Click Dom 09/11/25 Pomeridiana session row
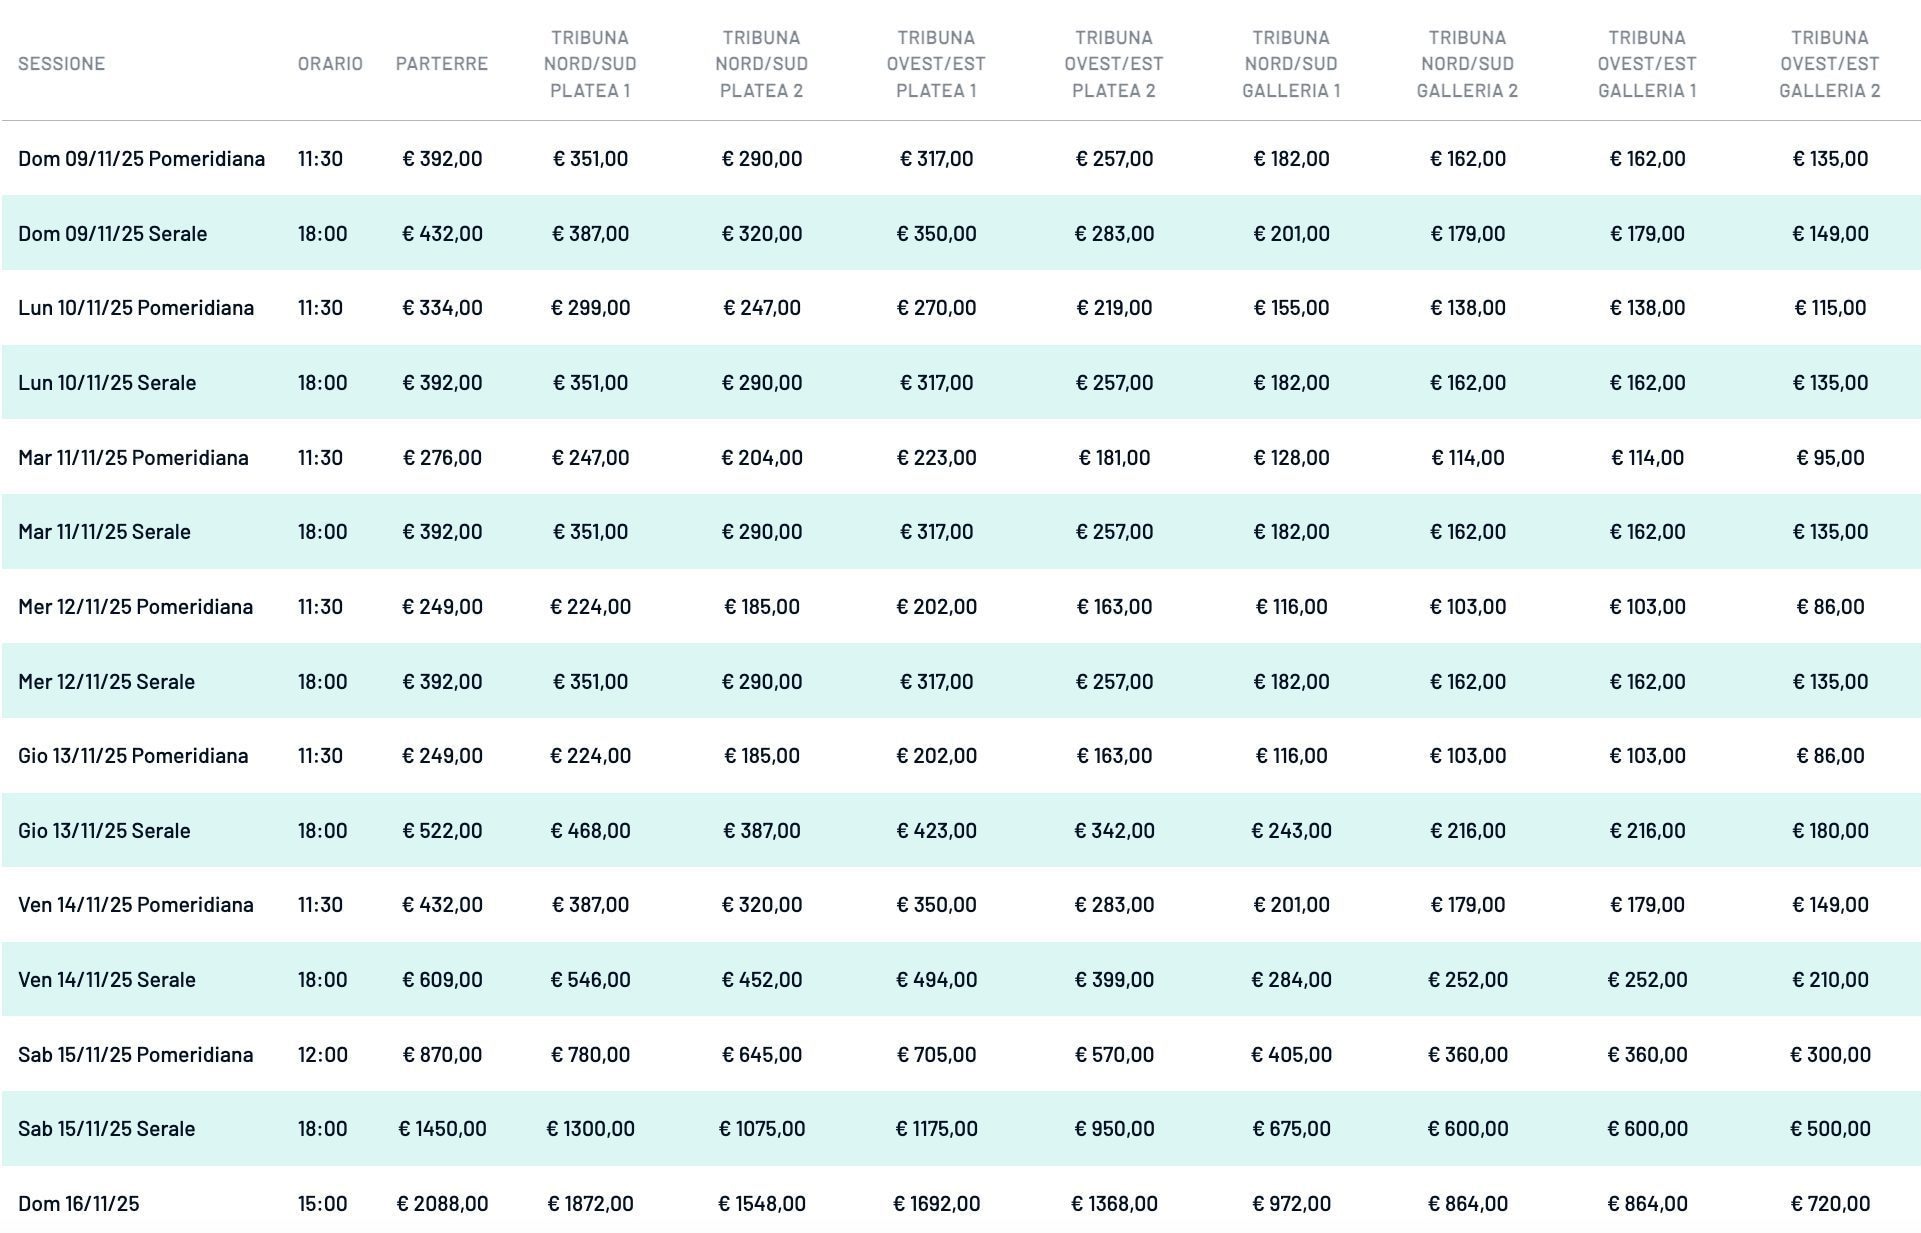The image size is (1921, 1233). point(141,158)
